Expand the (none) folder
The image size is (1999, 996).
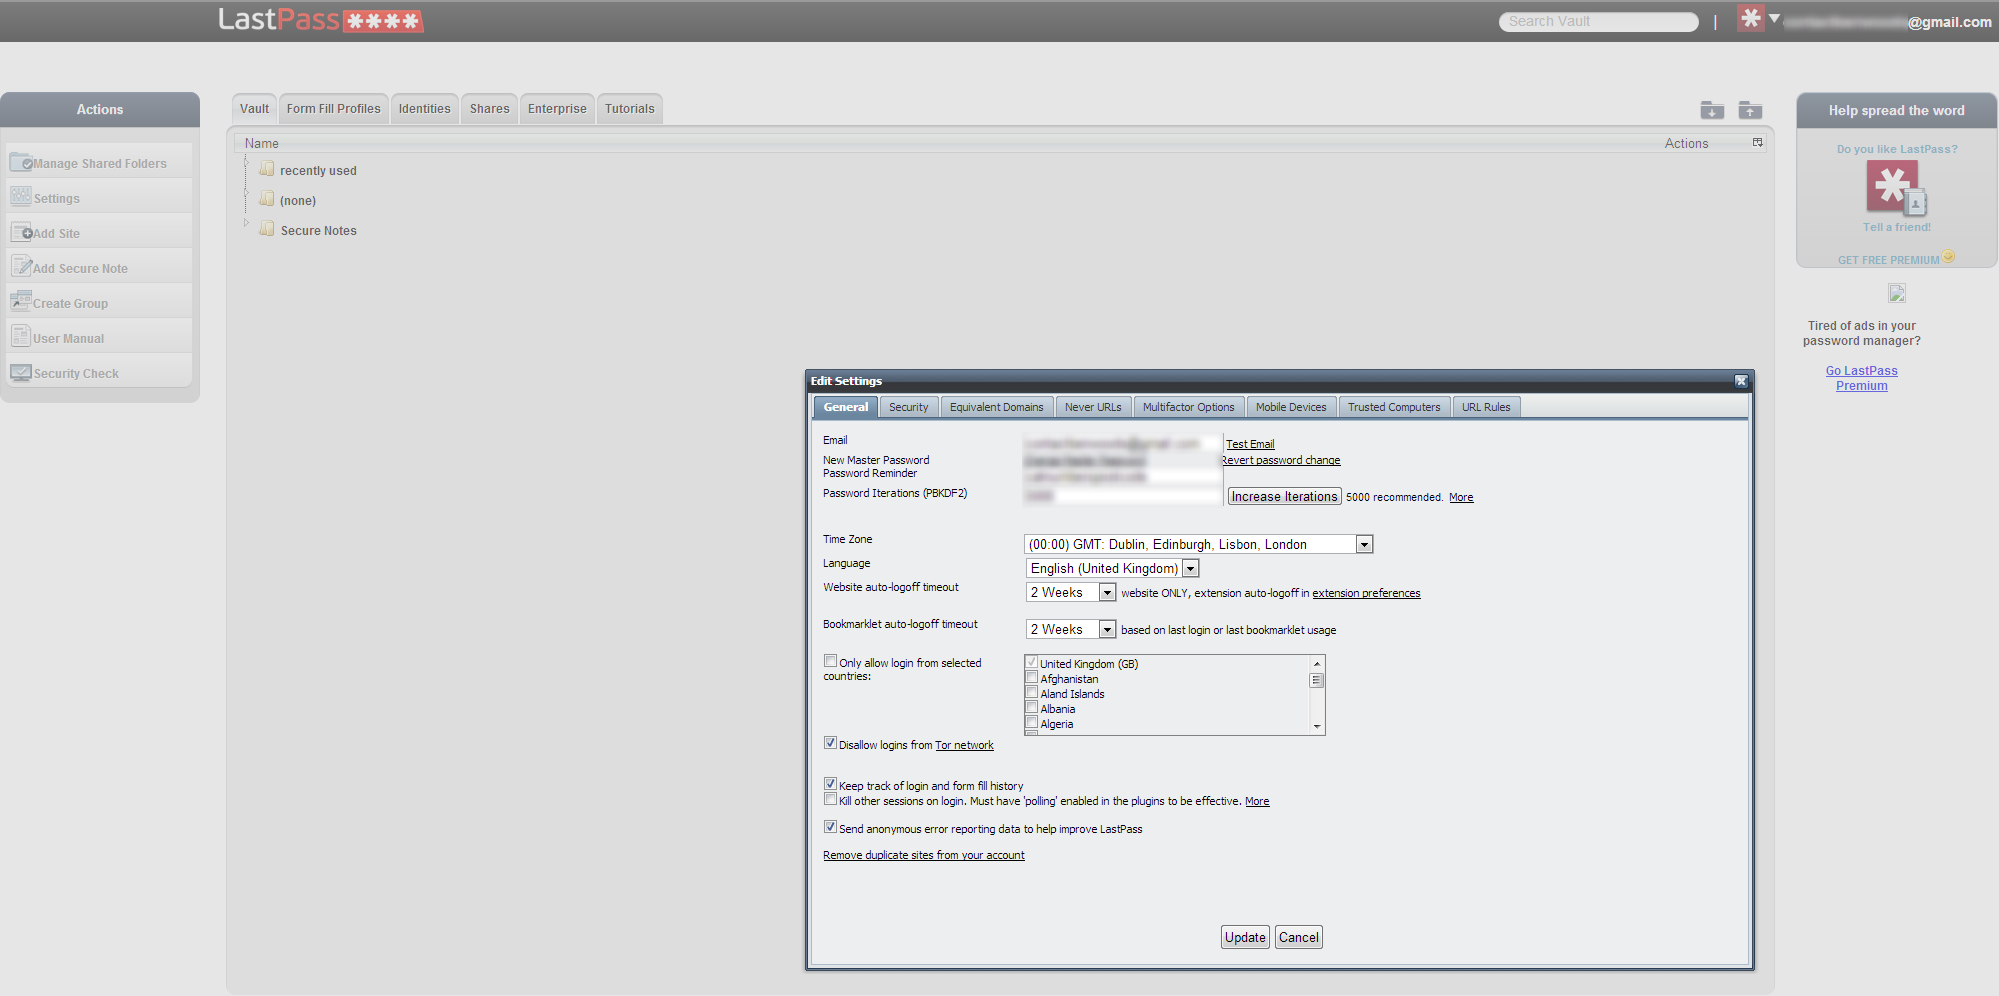[x=246, y=193]
